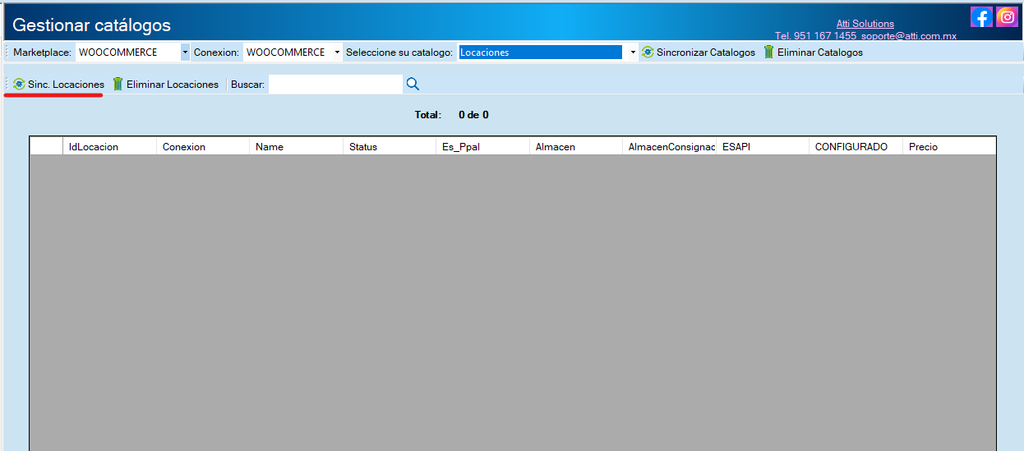Sort by the AlmacenConsignac column header

[669, 147]
